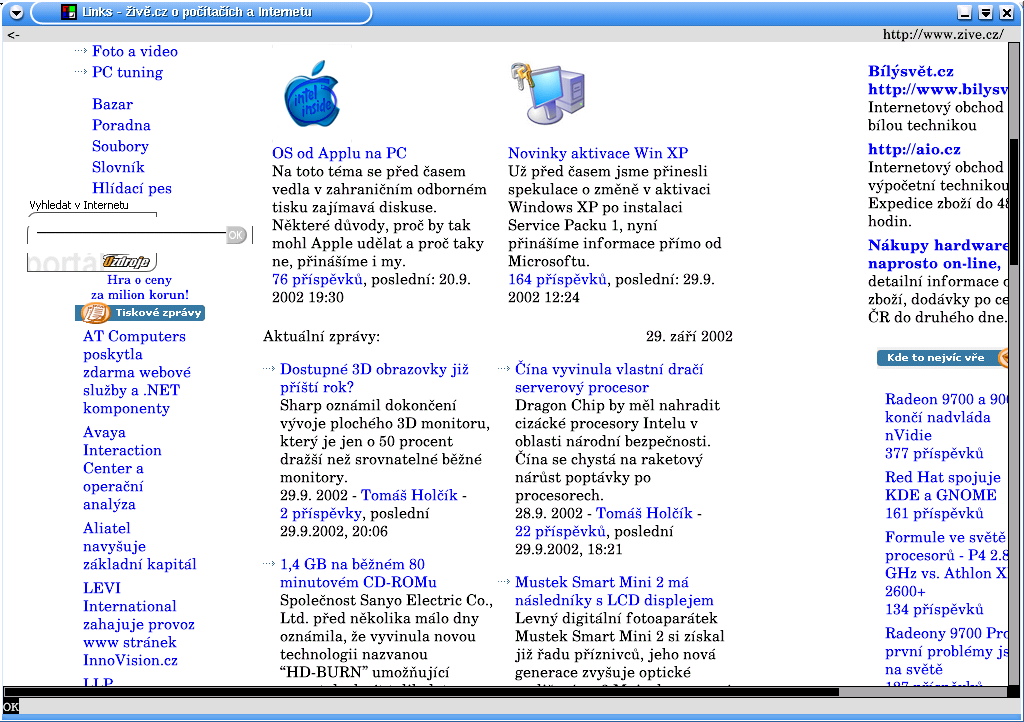Click the Zdroje search source button
The image size is (1024, 722).
[127, 262]
